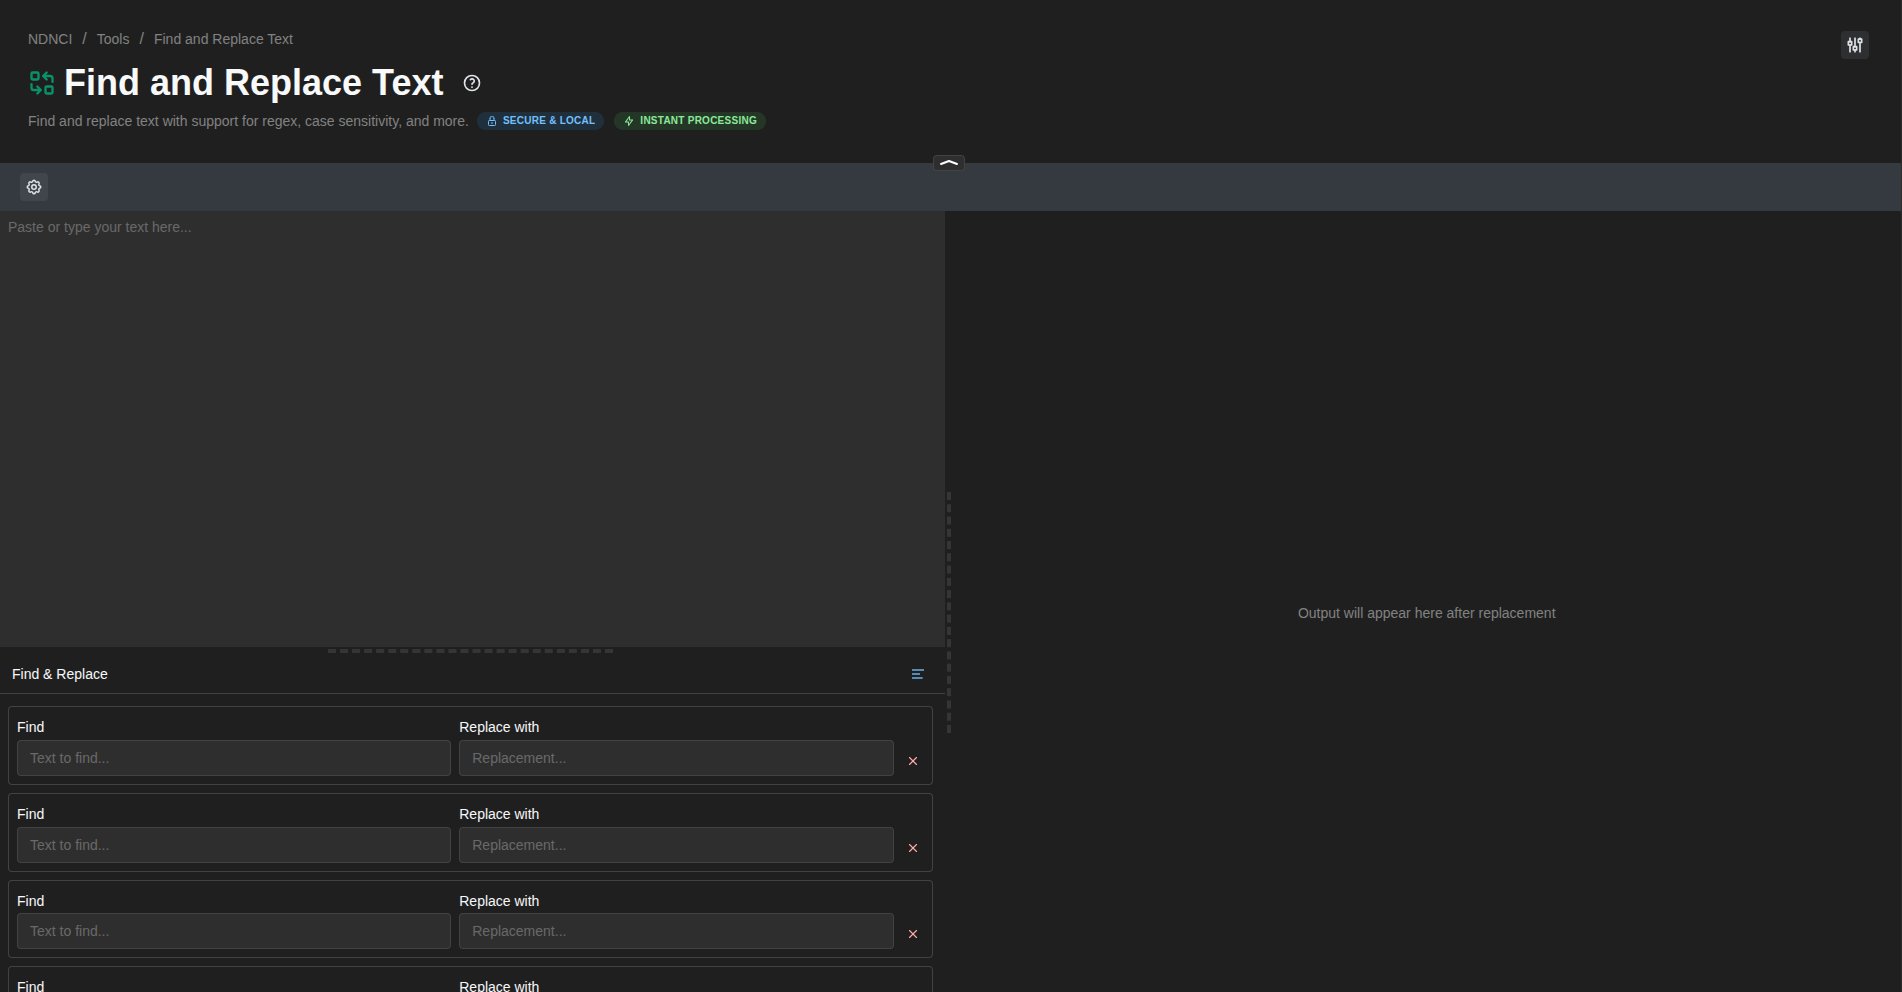Click the third Replacement field
The height and width of the screenshot is (992, 1902).
(675, 931)
